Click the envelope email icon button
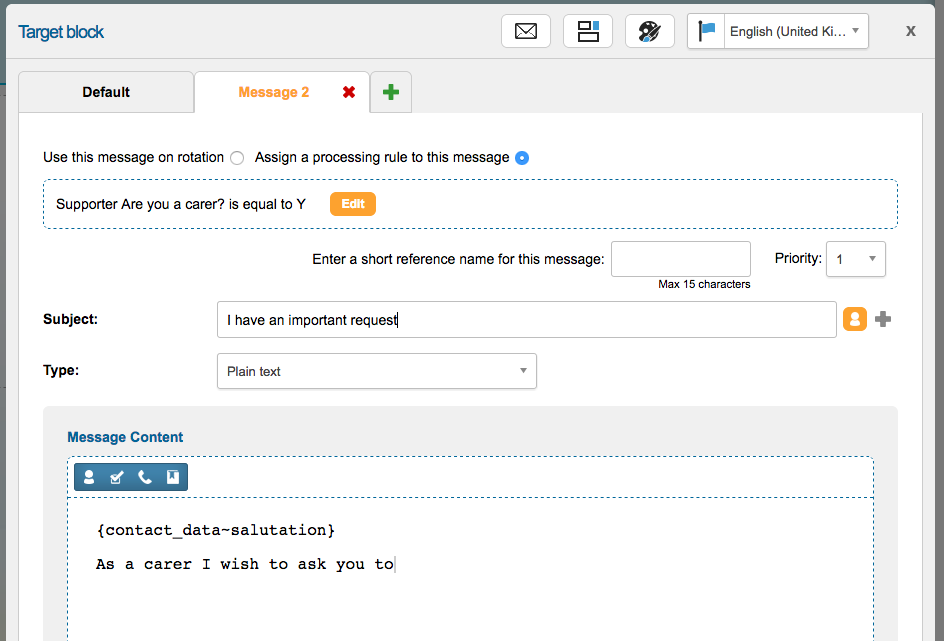944x641 pixels. (x=526, y=31)
